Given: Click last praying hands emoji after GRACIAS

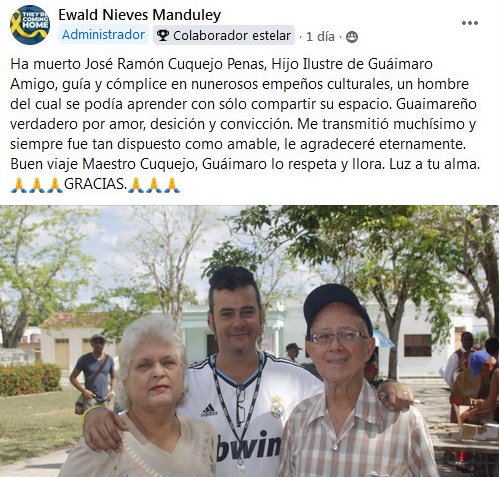Looking at the screenshot, I should (172, 185).
